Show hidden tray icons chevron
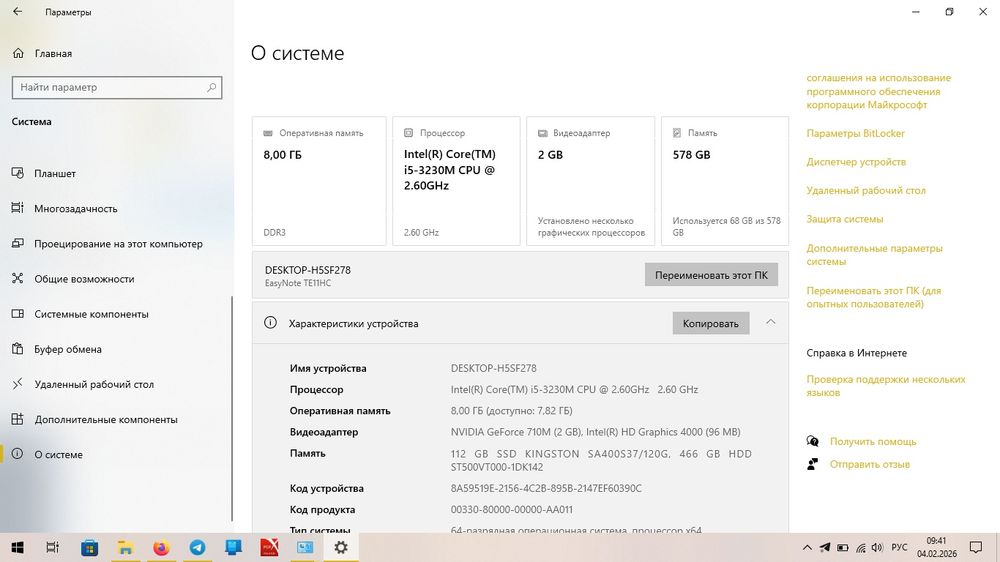This screenshot has height=562, width=1000. [x=807, y=547]
